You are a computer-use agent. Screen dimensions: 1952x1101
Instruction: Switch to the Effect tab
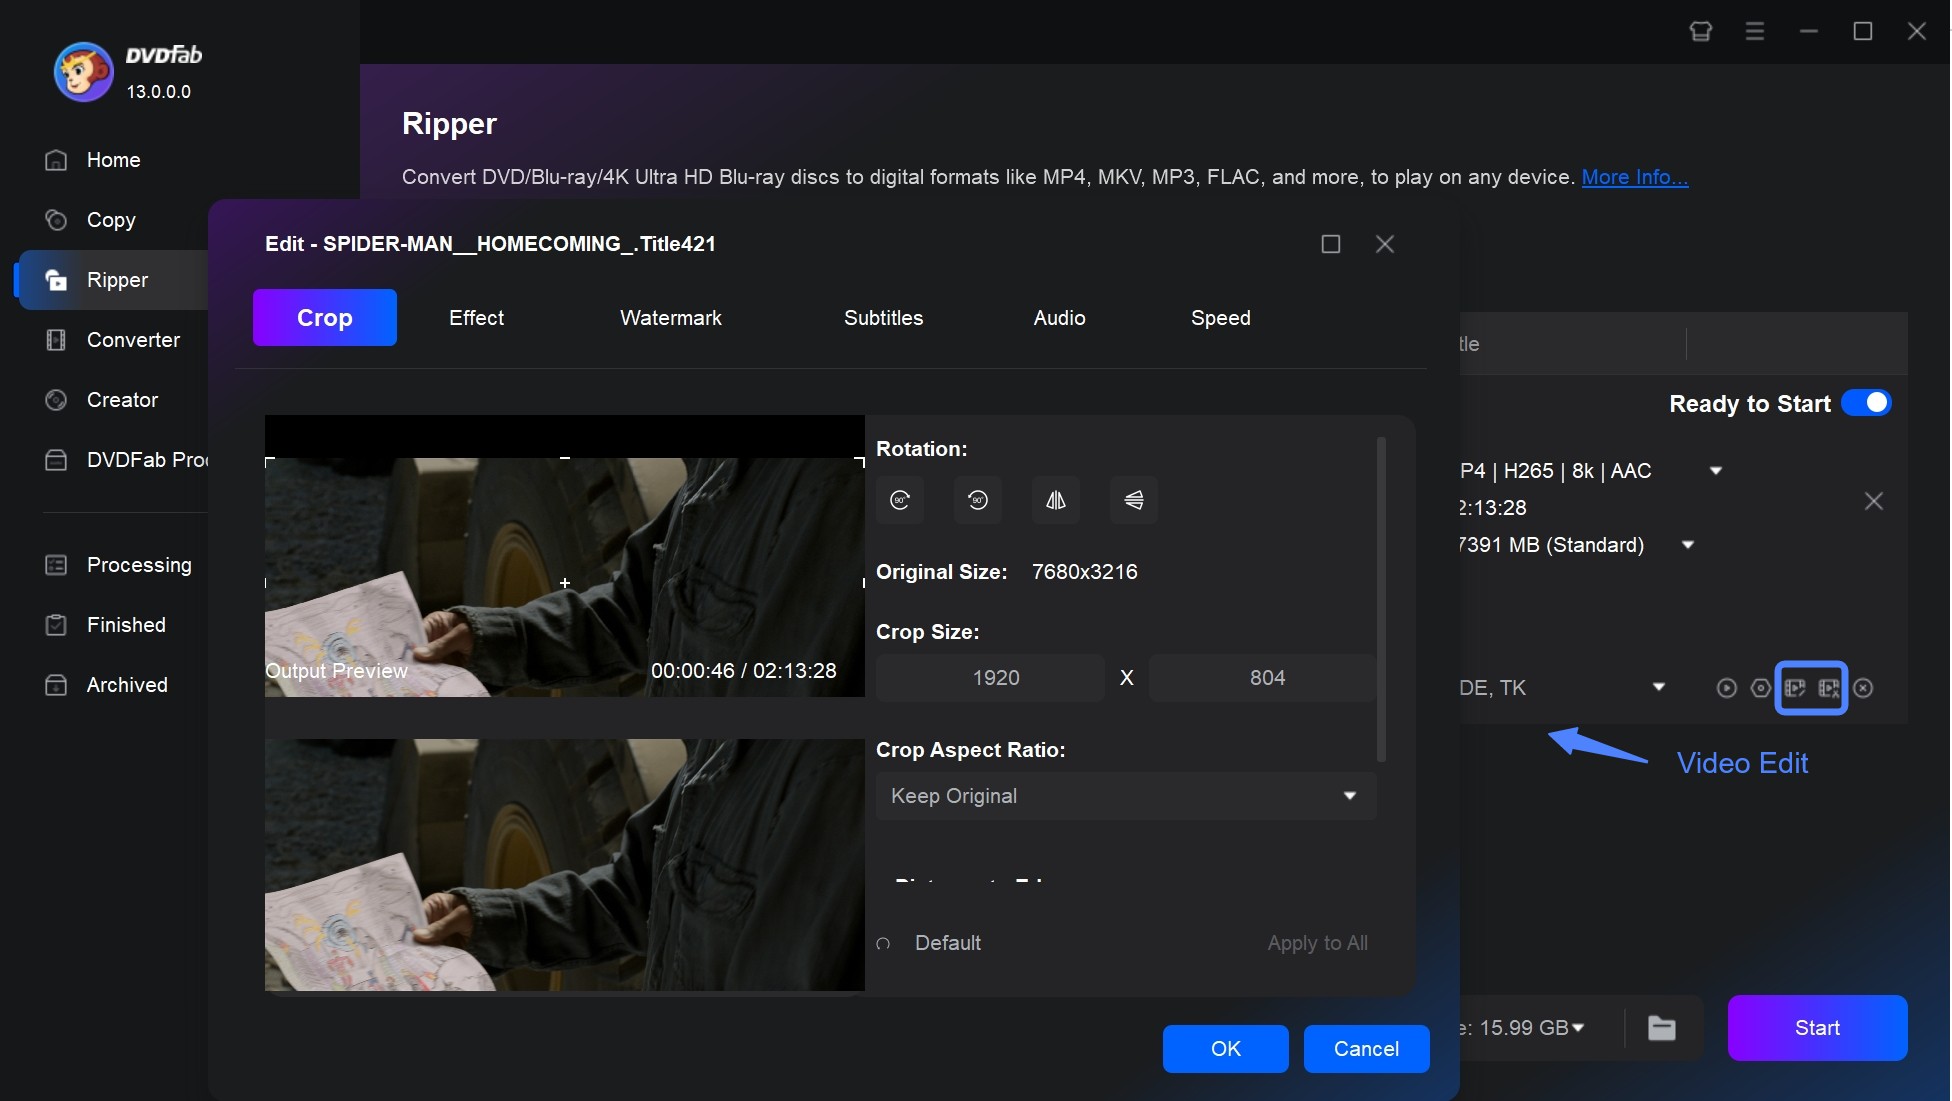click(x=476, y=316)
